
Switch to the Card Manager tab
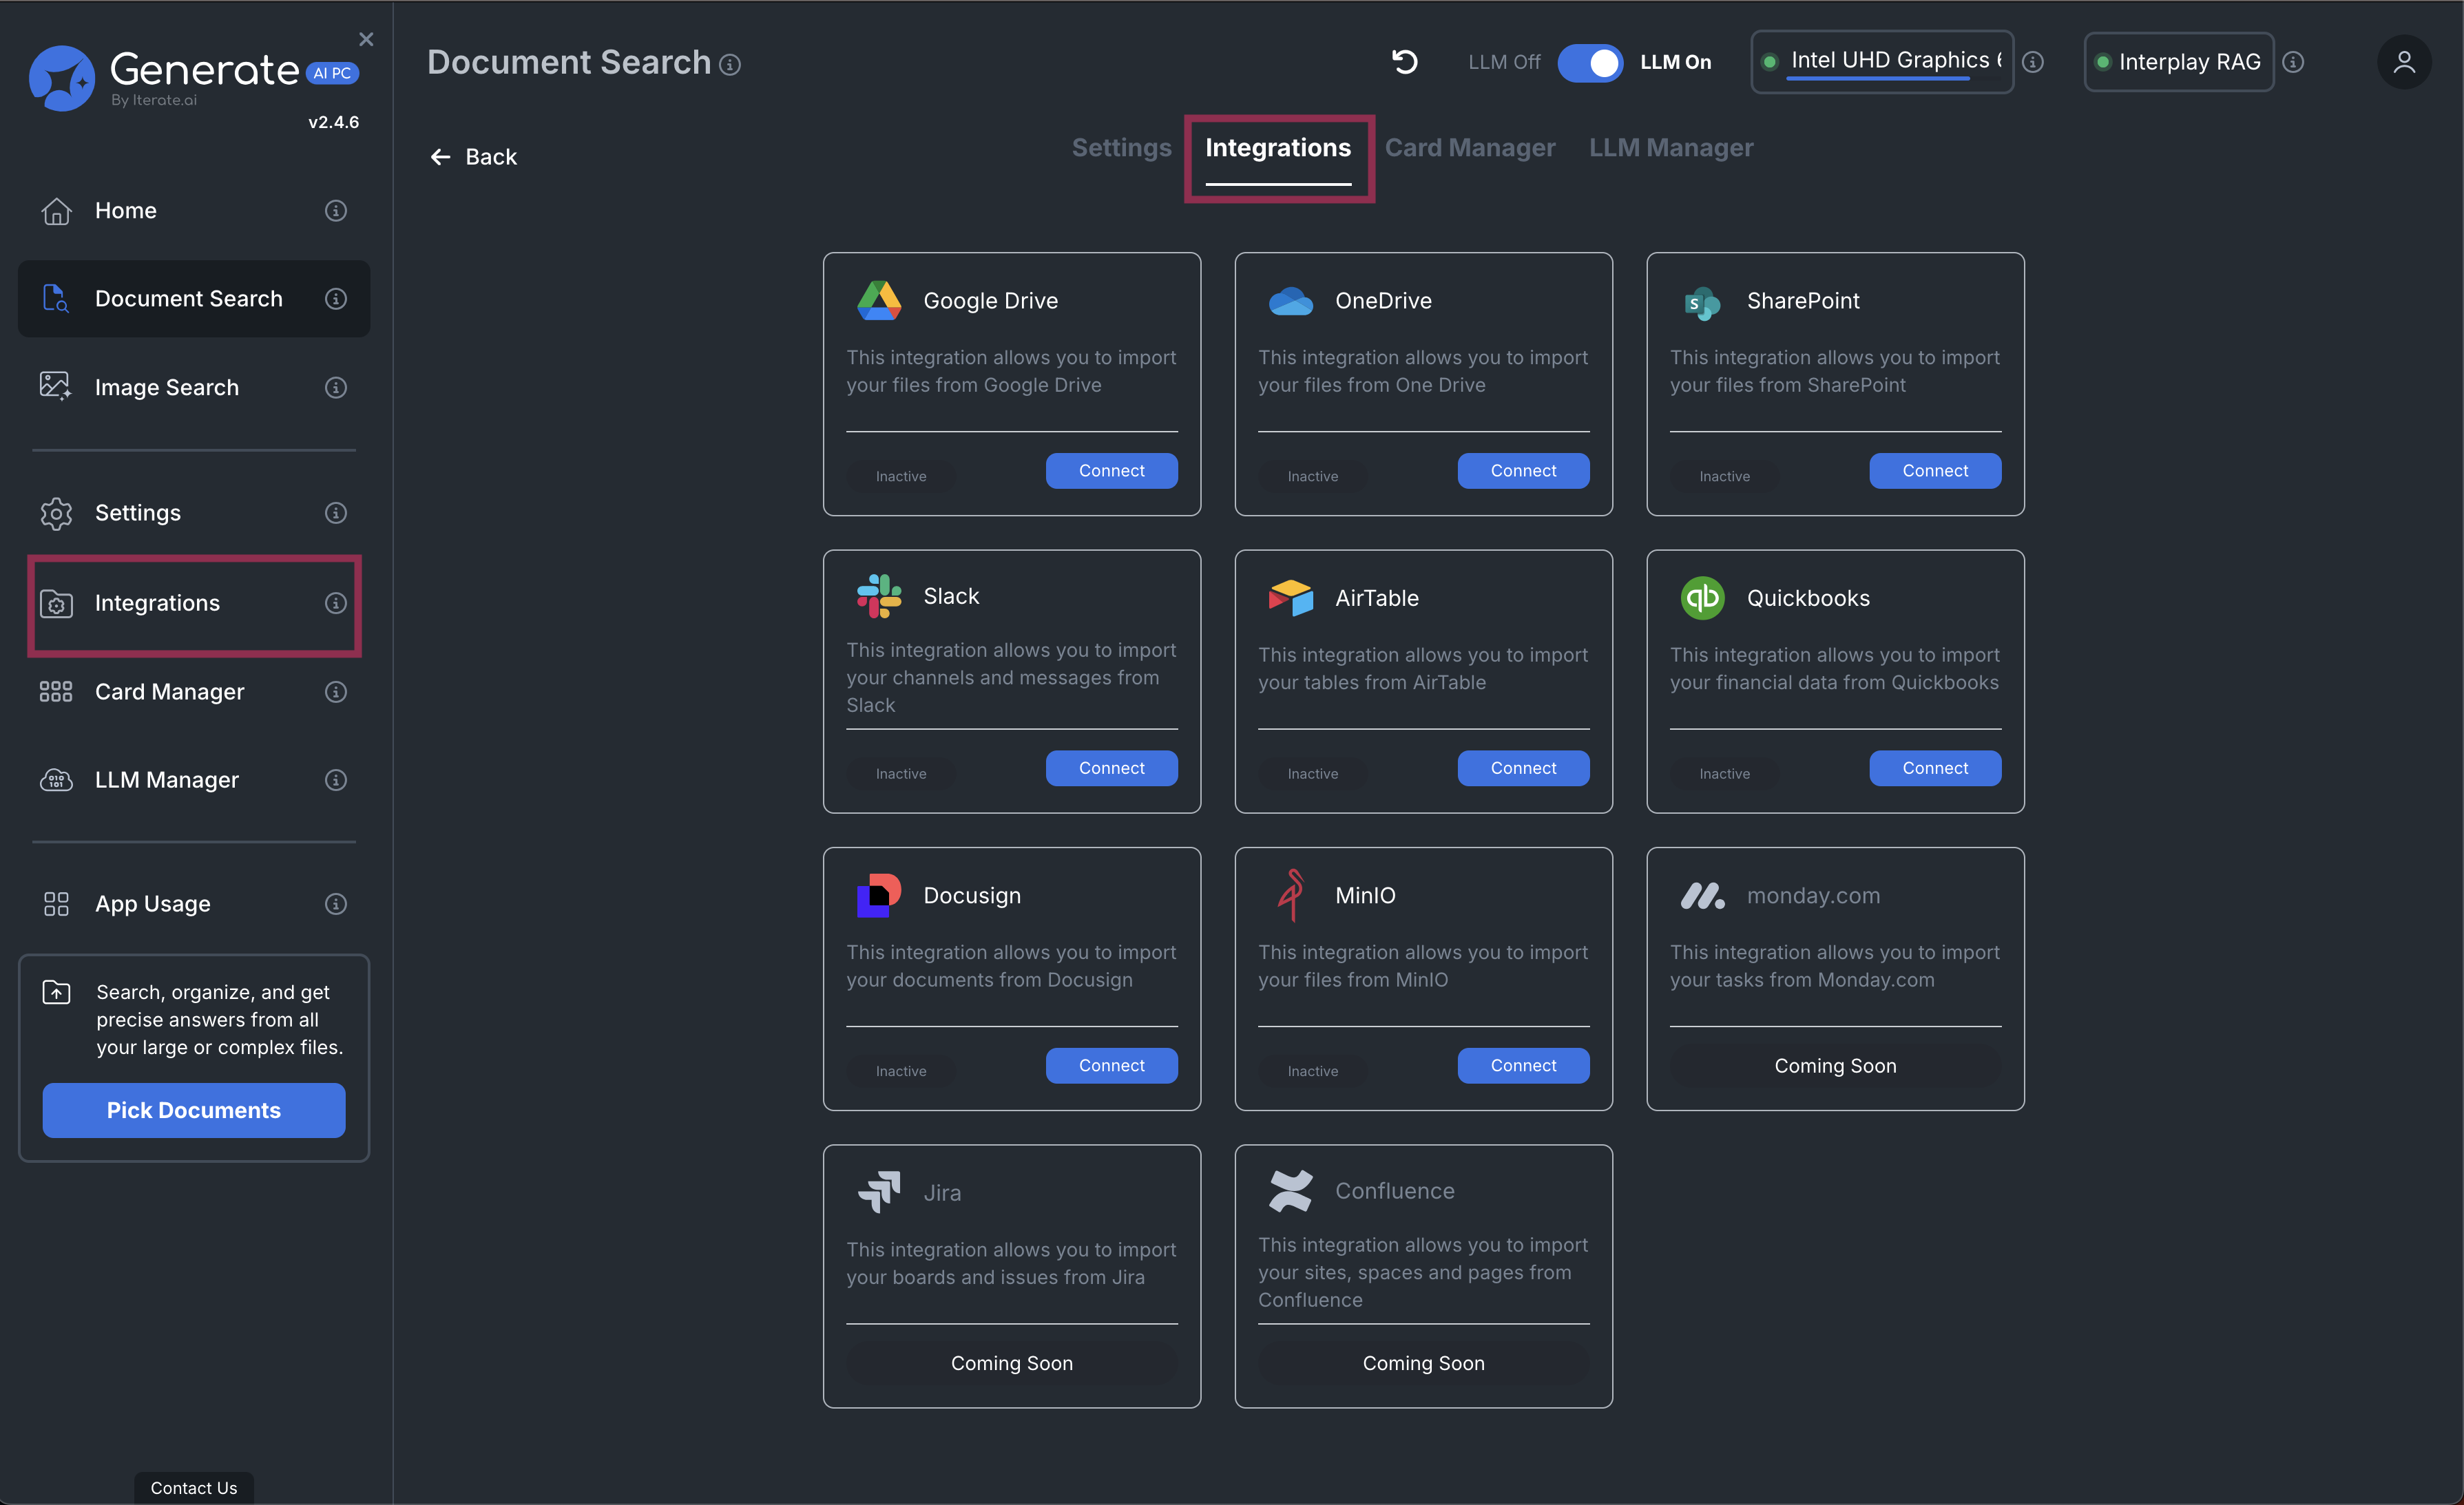click(1470, 148)
